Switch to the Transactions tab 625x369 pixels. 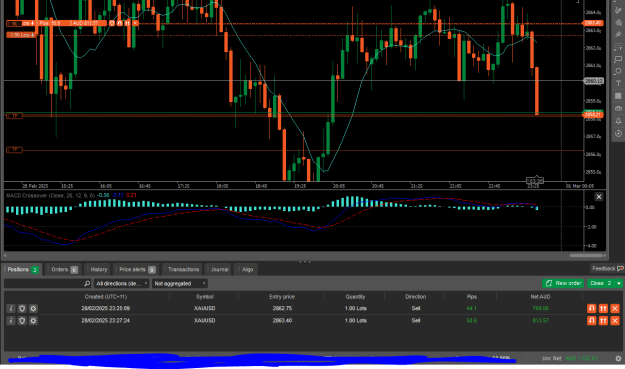pyautogui.click(x=183, y=270)
